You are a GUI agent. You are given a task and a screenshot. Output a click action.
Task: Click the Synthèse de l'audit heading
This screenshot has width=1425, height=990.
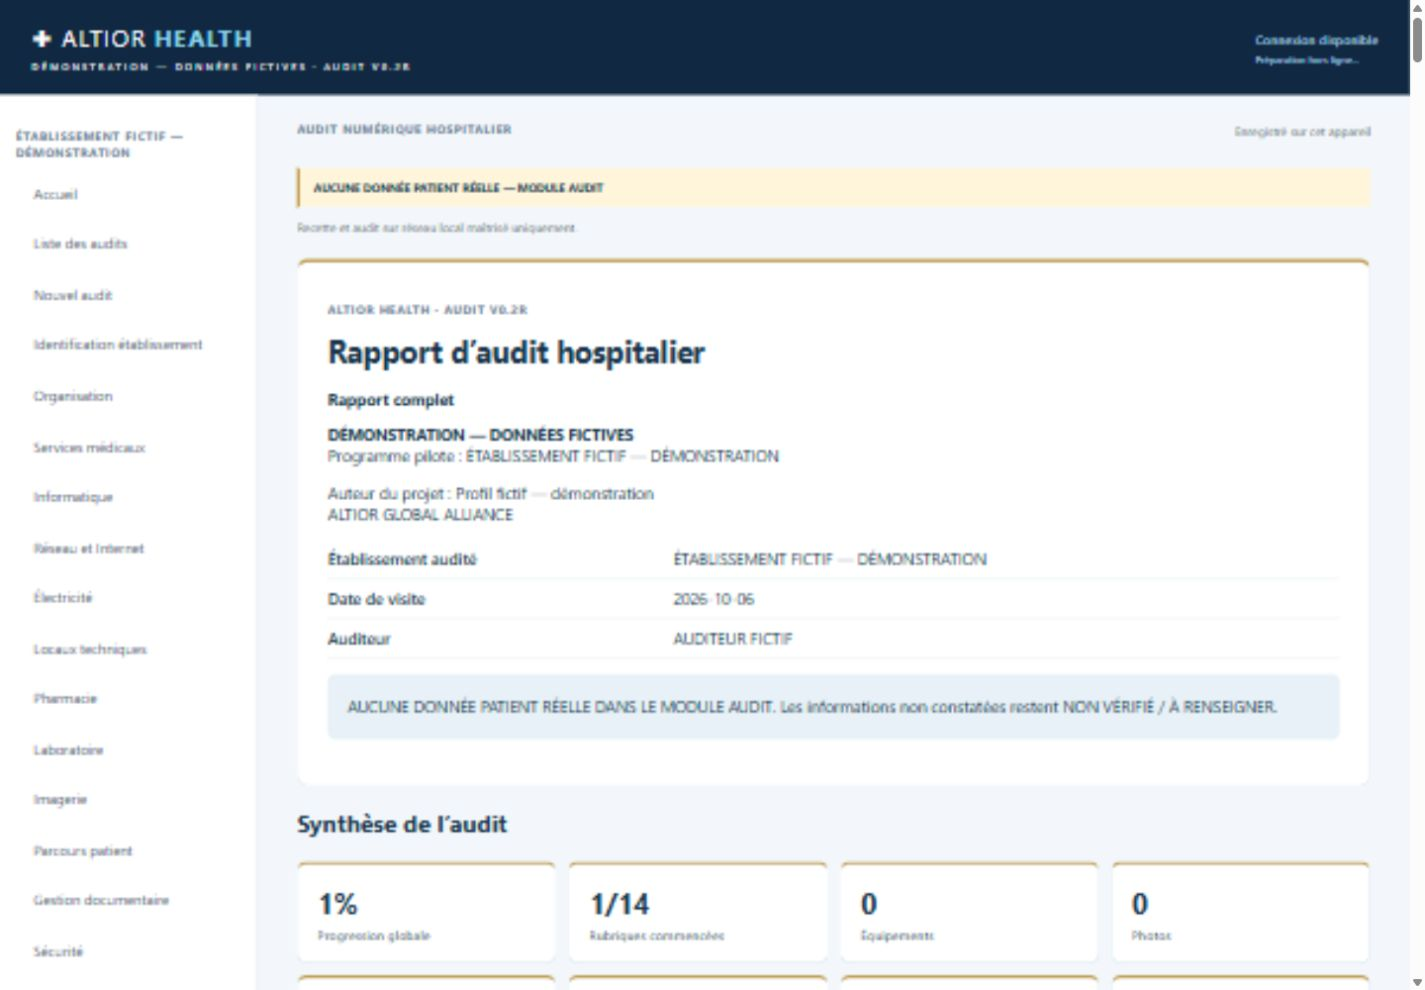(x=402, y=825)
